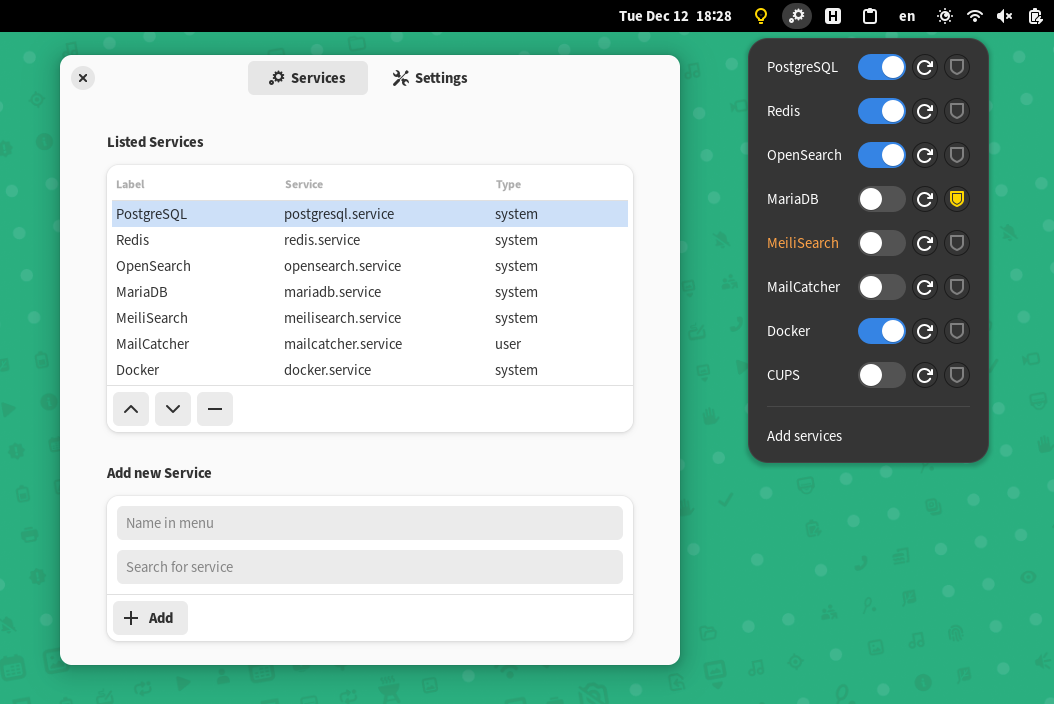Switch to the Services tab
This screenshot has width=1054, height=704.
308,78
